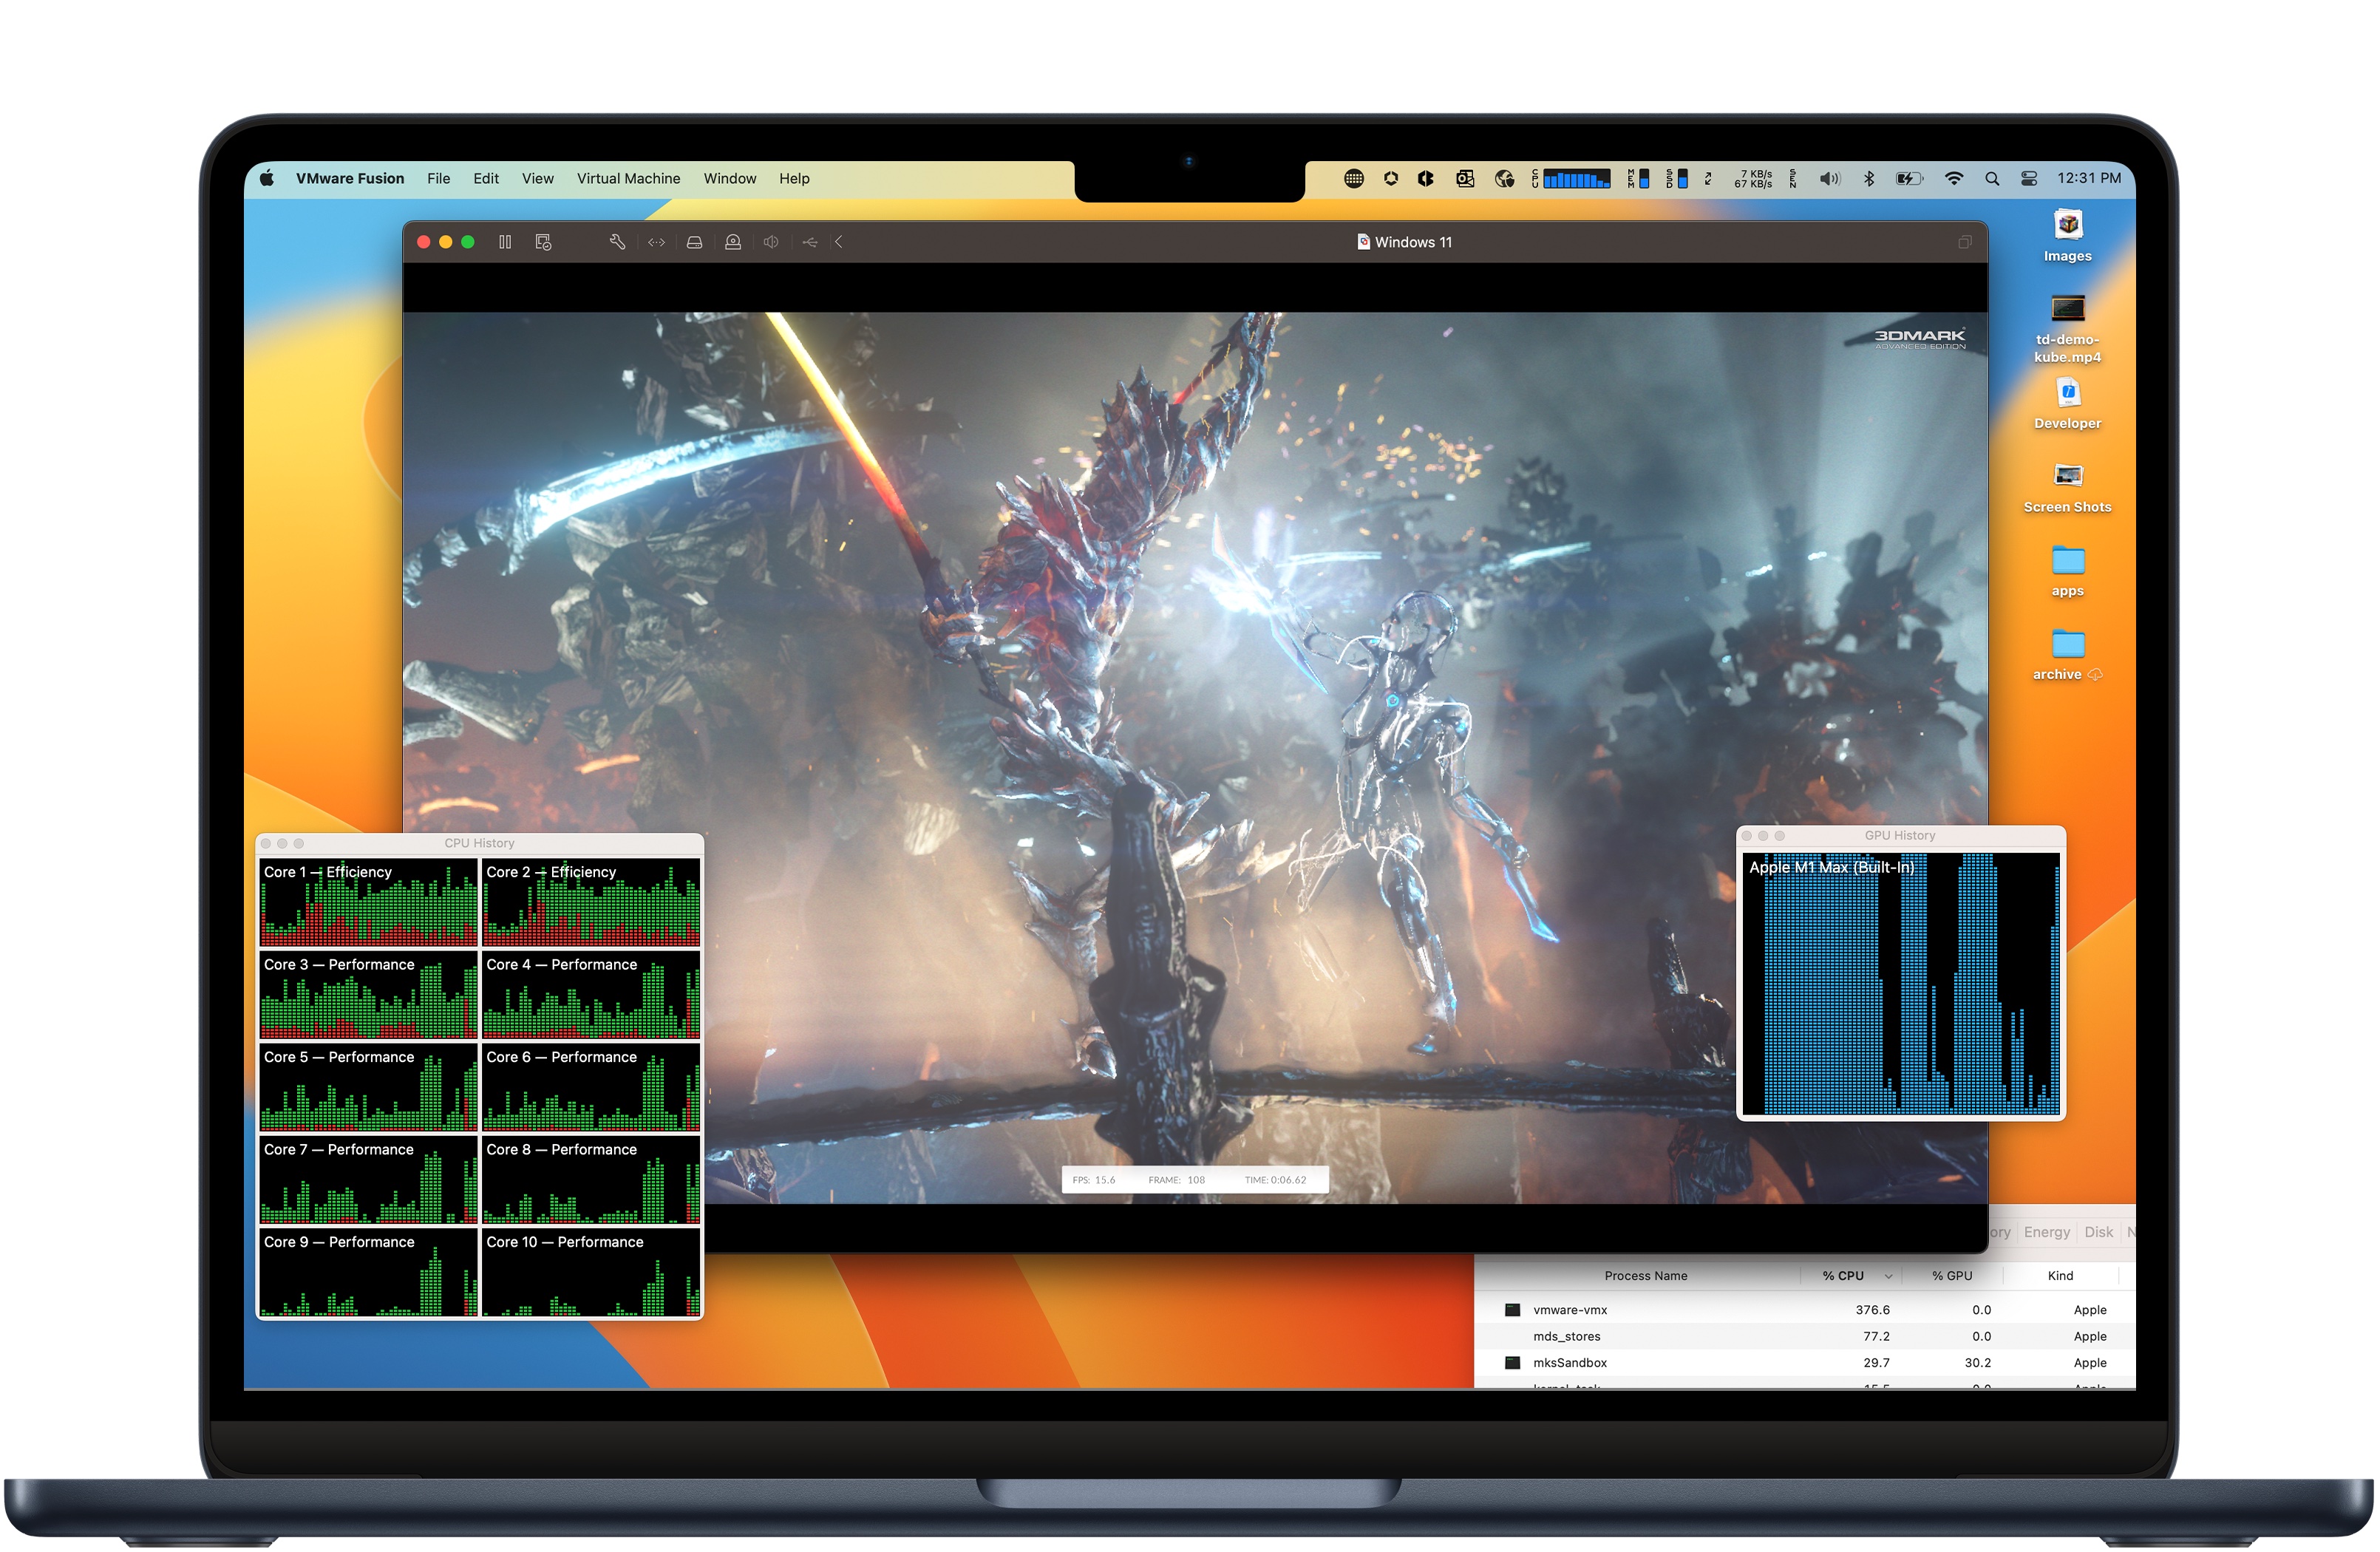Mute the VM using the sound toolbar icon
2380x1552 pixels.
click(770, 241)
